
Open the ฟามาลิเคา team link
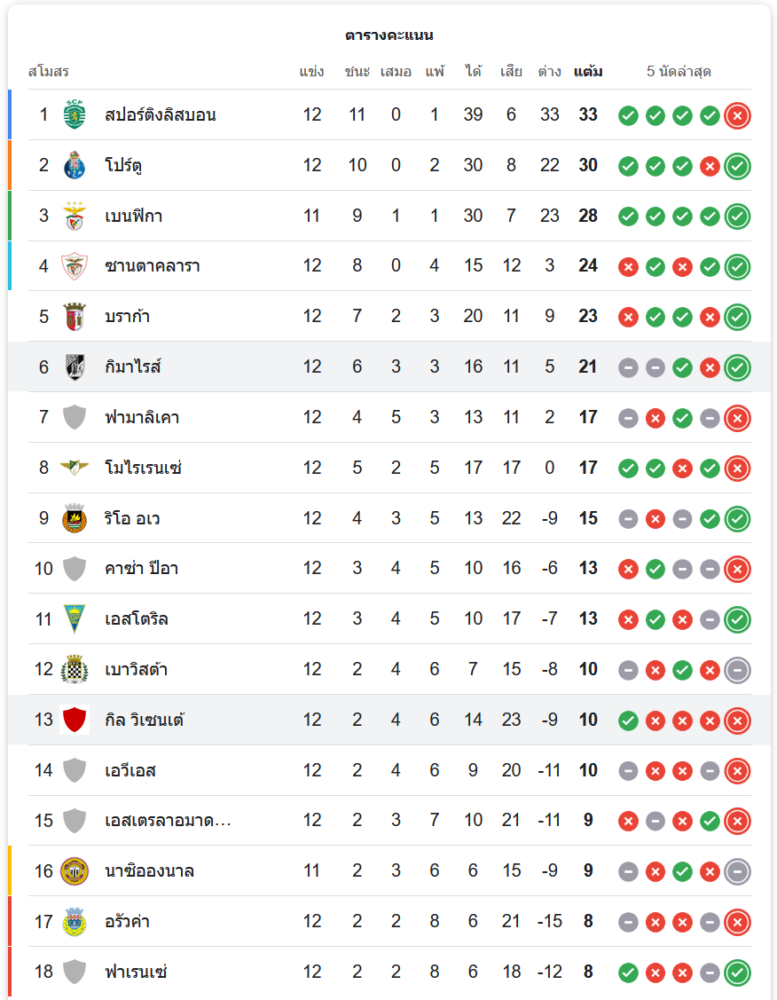[x=142, y=417]
